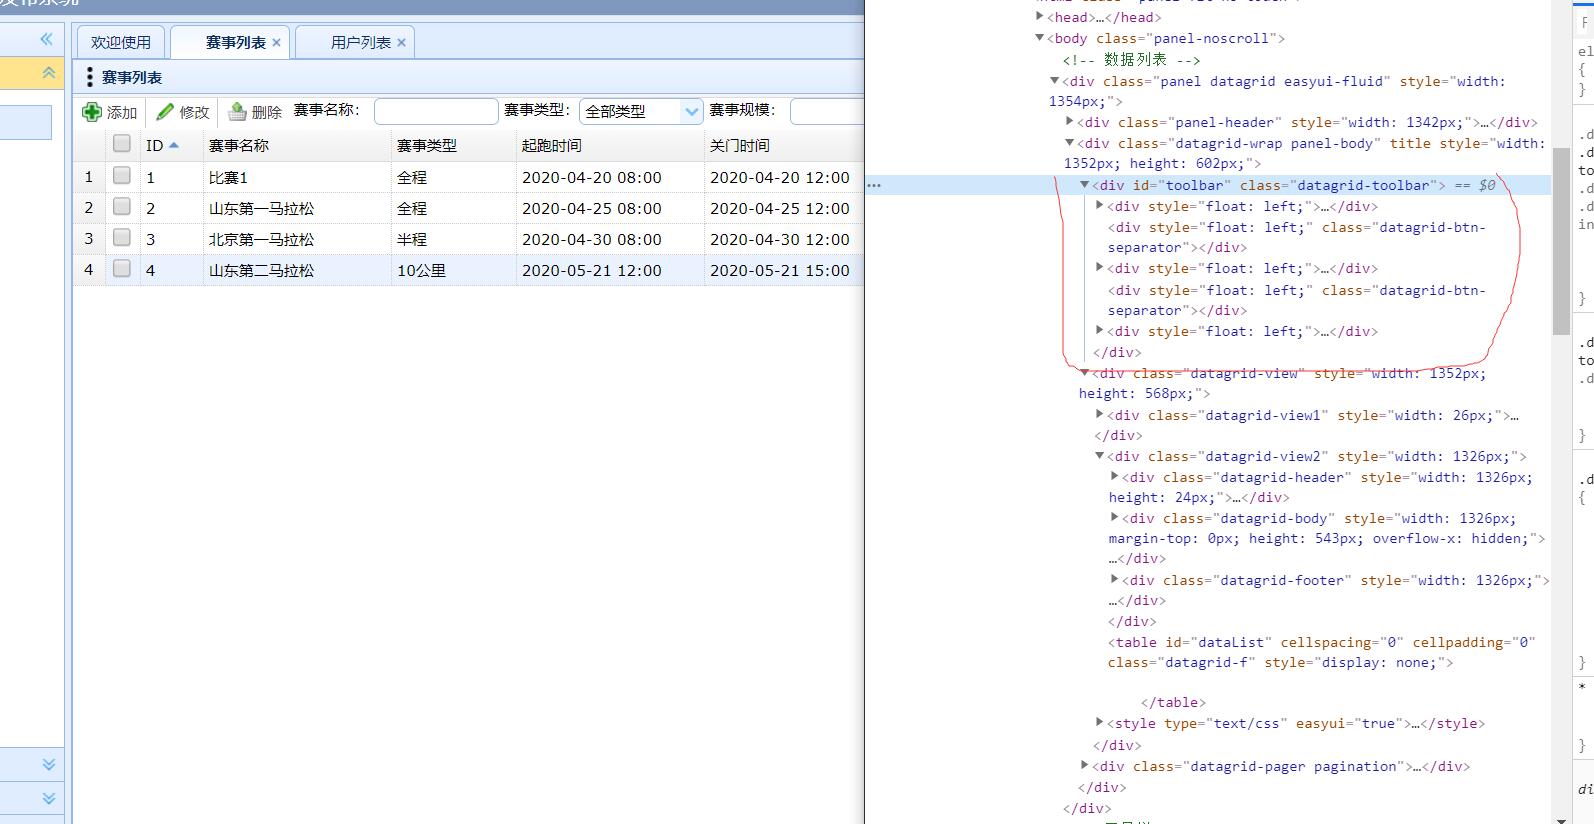The height and width of the screenshot is (824, 1594).
Task: Click the ID column sort arrow
Action: tap(174, 146)
